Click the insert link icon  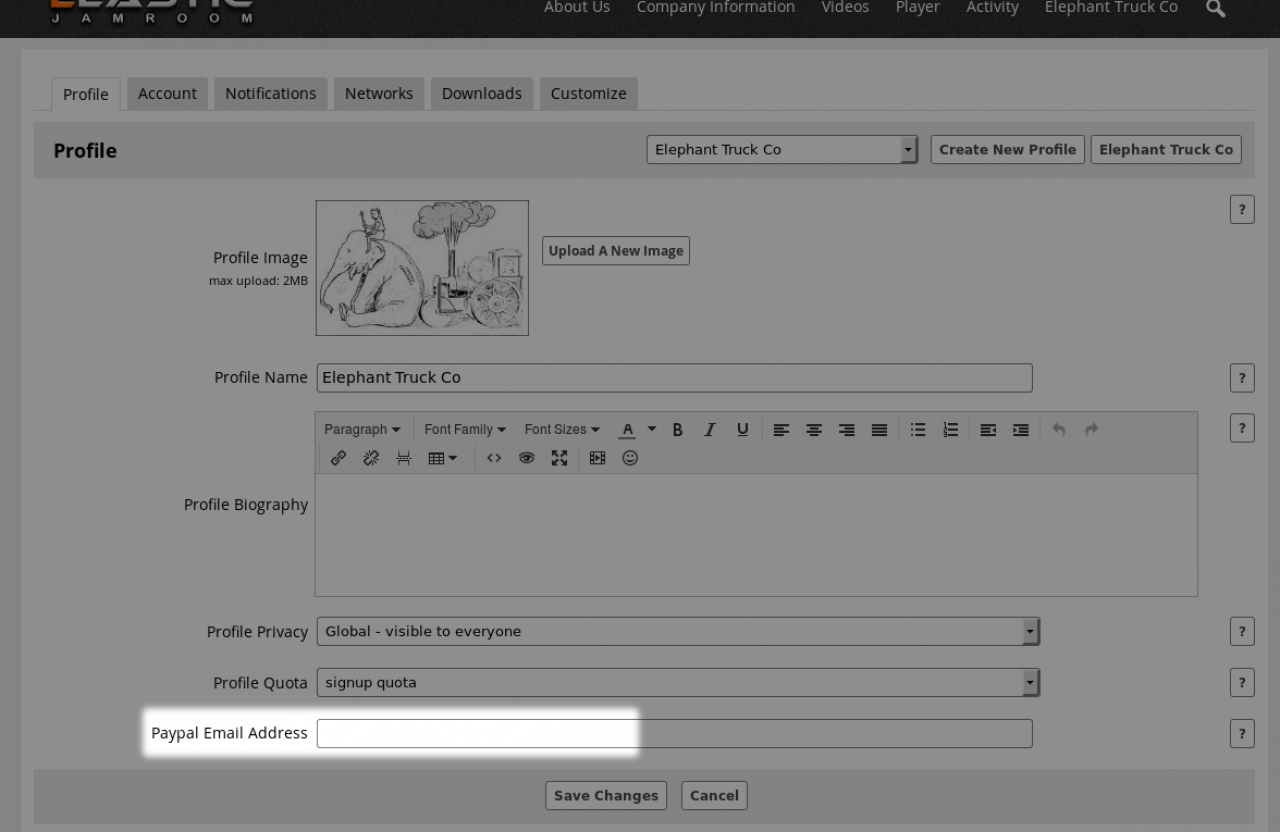pos(338,458)
